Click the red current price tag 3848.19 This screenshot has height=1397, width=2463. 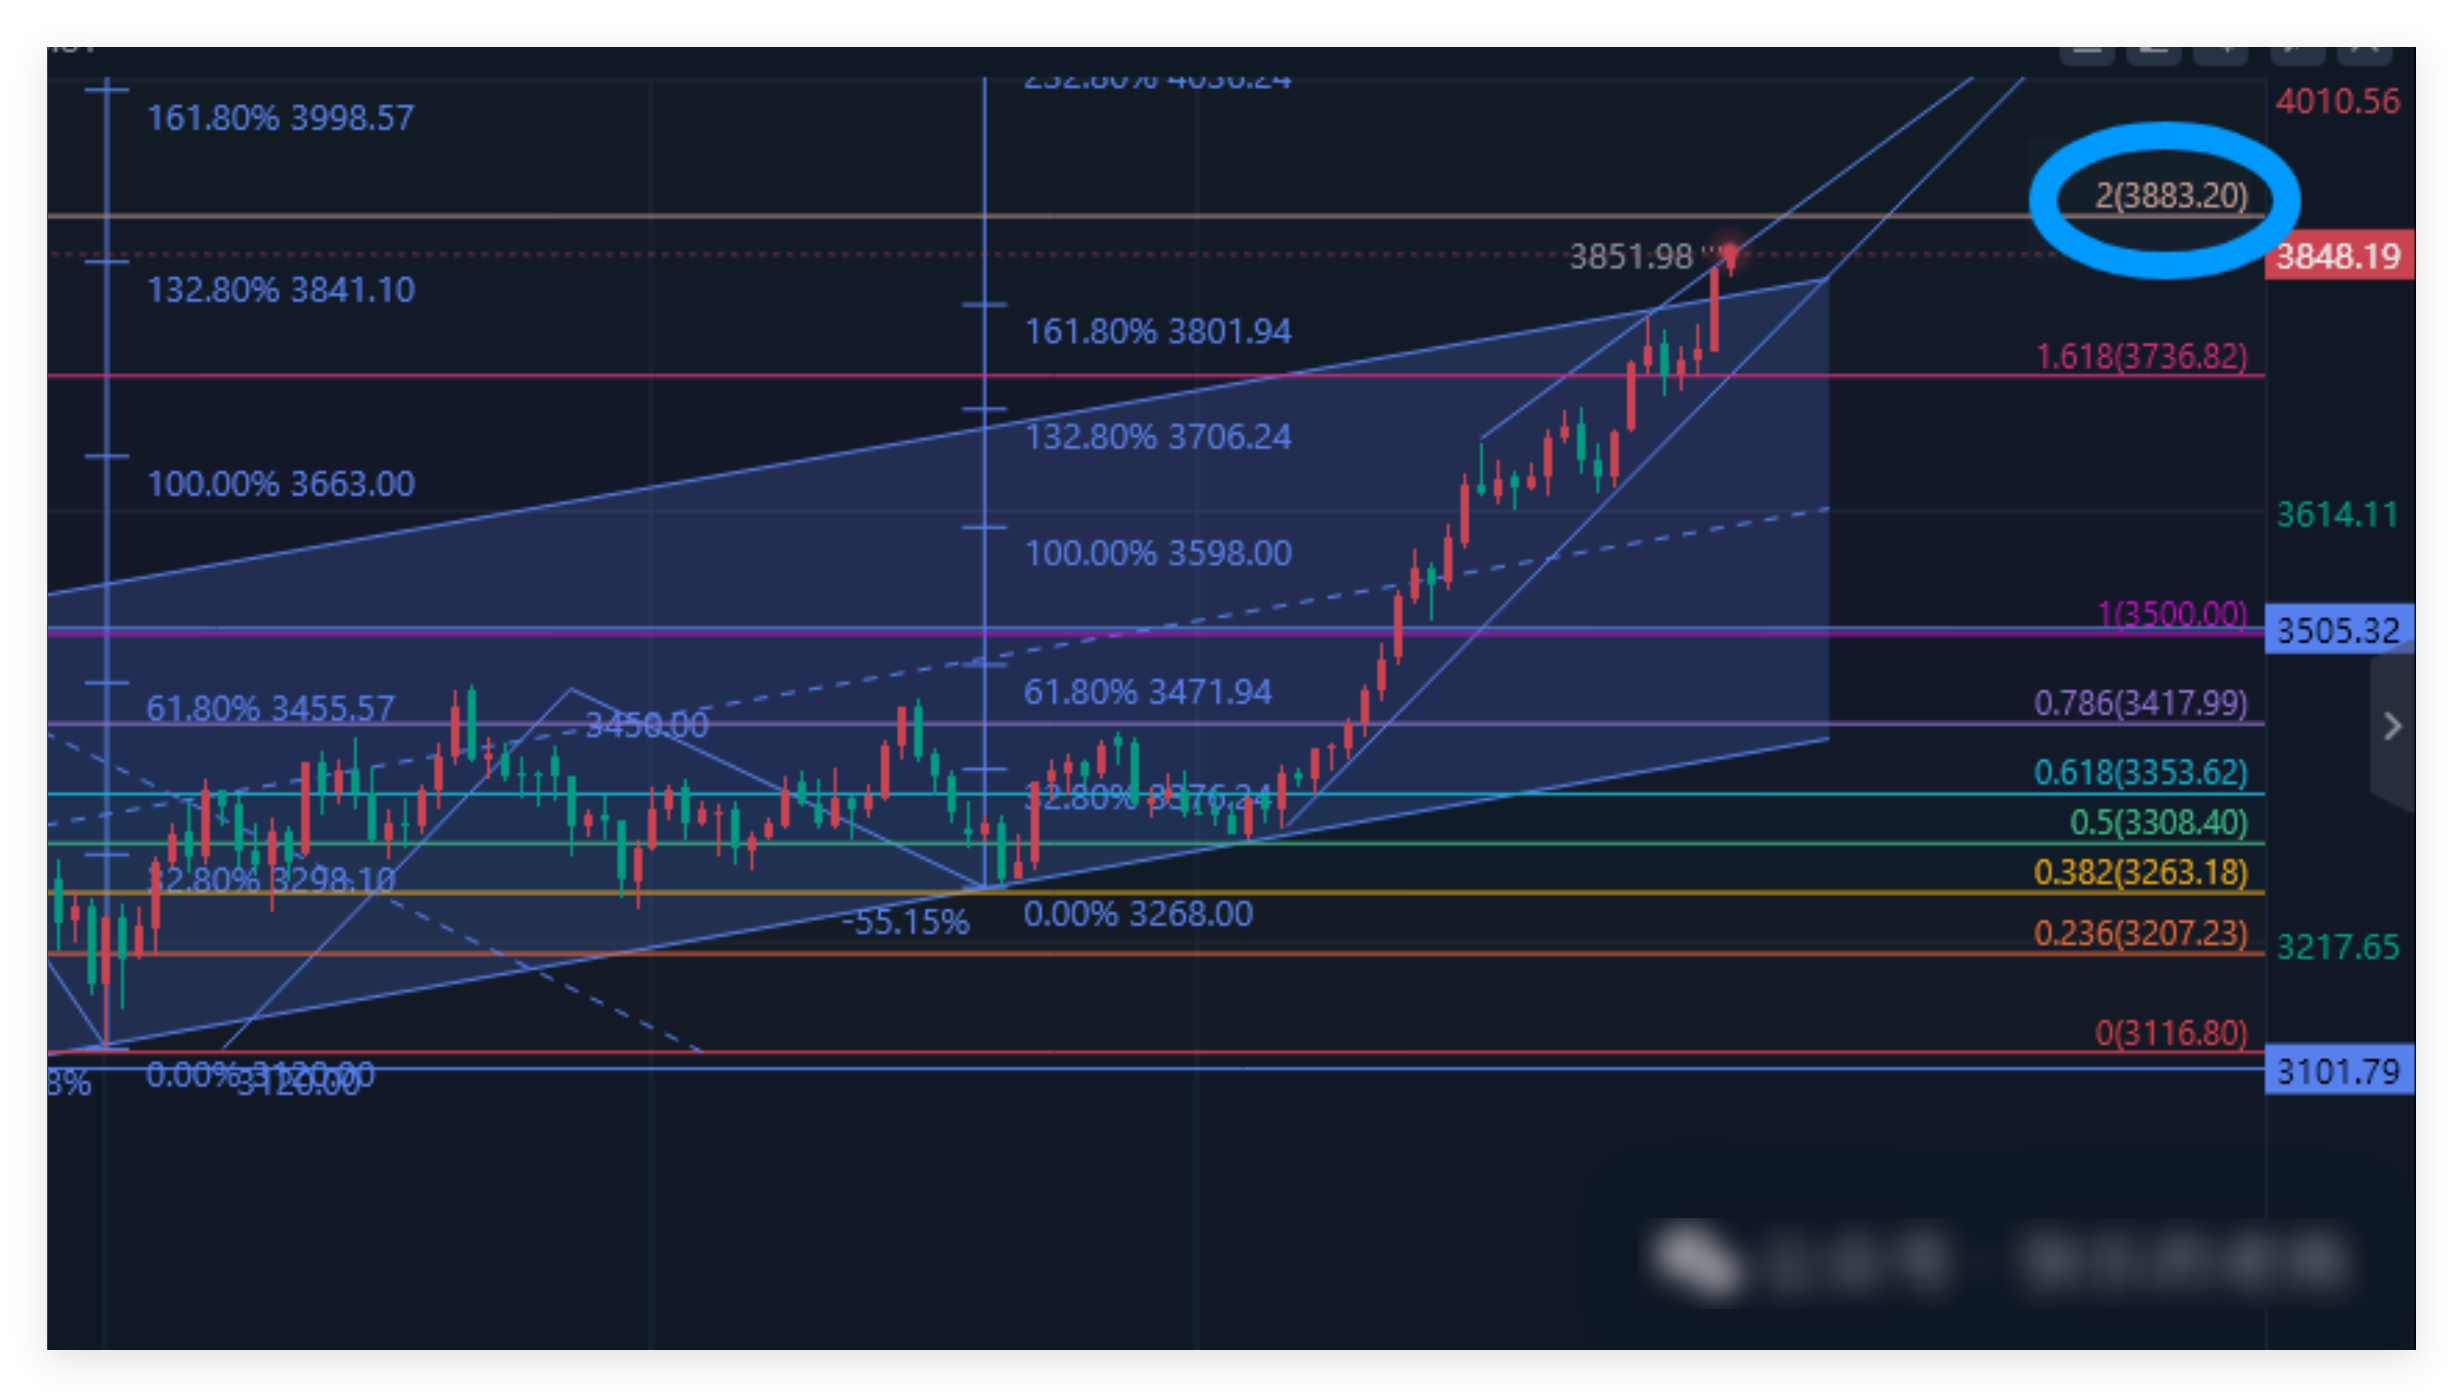point(2338,257)
